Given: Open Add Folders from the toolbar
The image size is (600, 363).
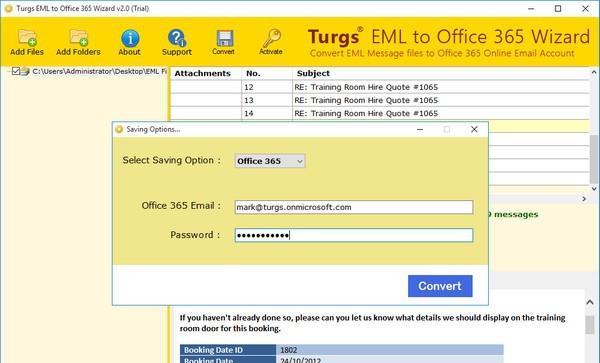Looking at the screenshot, I should (x=78, y=42).
